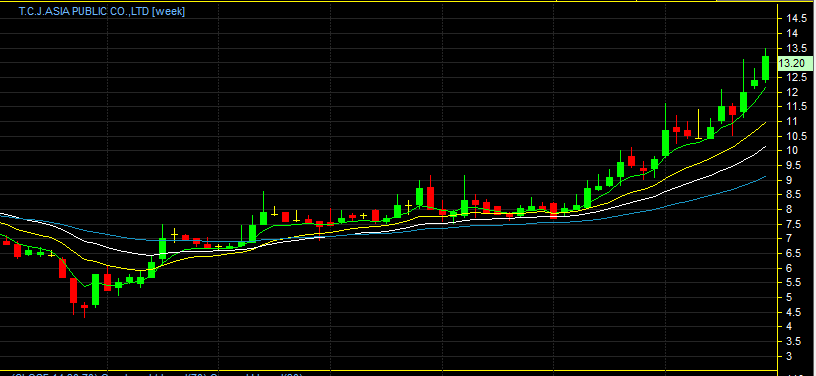Click the large red candle peaking above 9
The width and height of the screenshot is (816, 376).
(430, 198)
